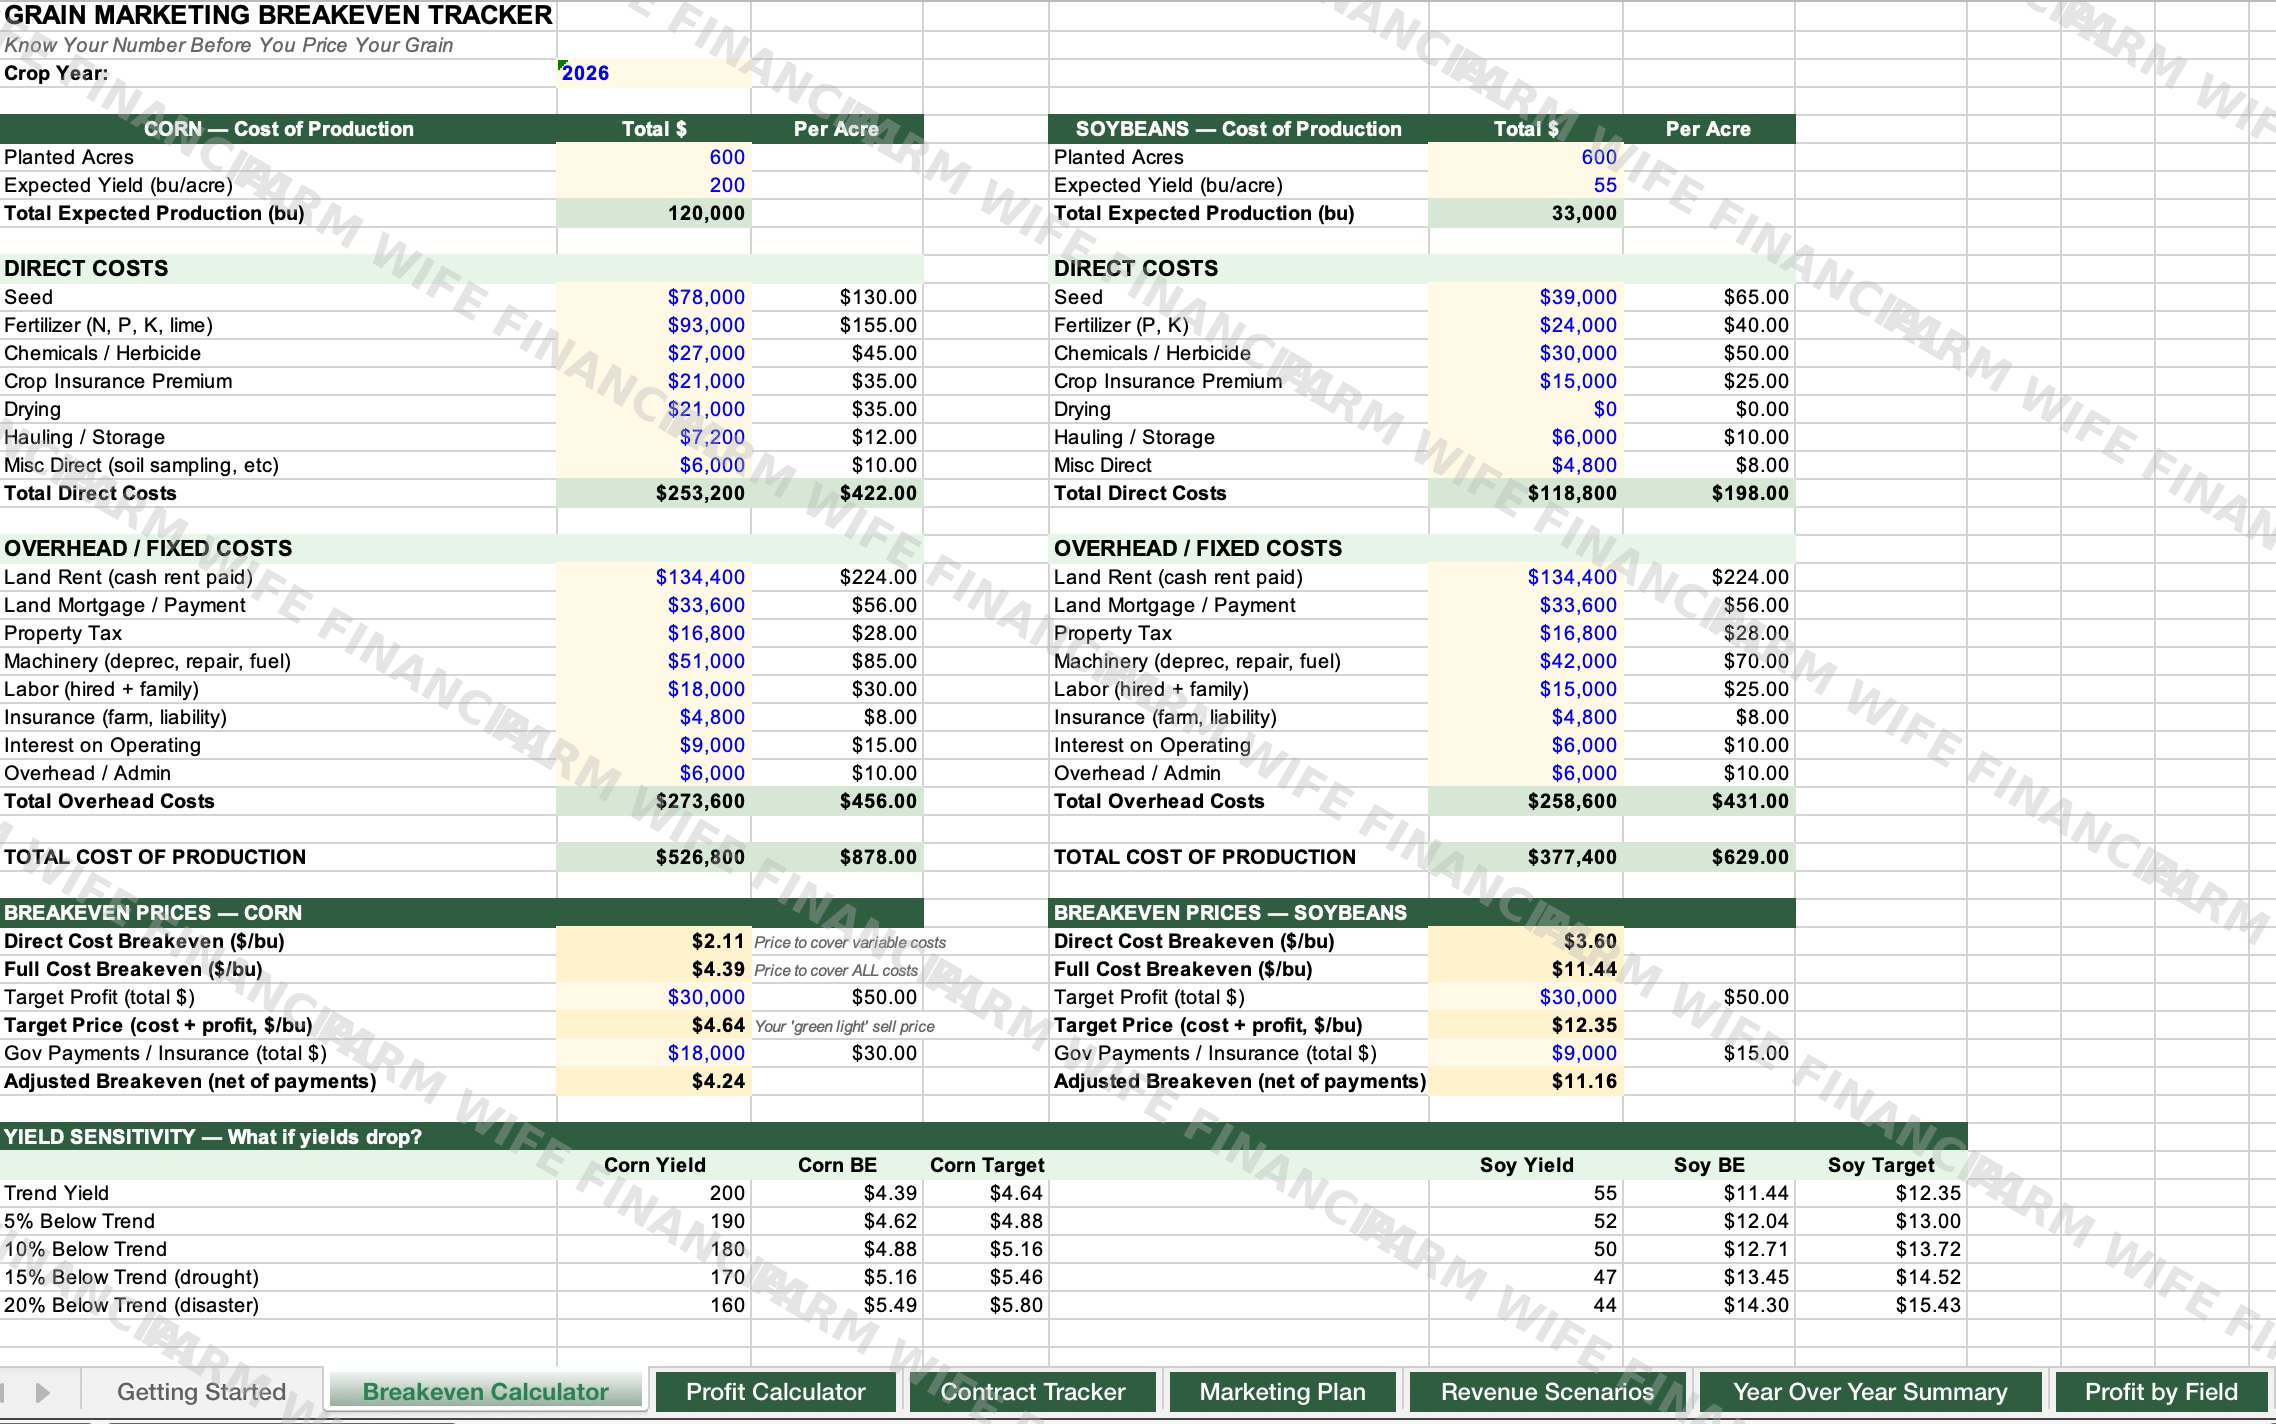Click the SOYBEANS — Cost of Production header
Image resolution: width=2276 pixels, height=1424 pixels.
click(1238, 129)
